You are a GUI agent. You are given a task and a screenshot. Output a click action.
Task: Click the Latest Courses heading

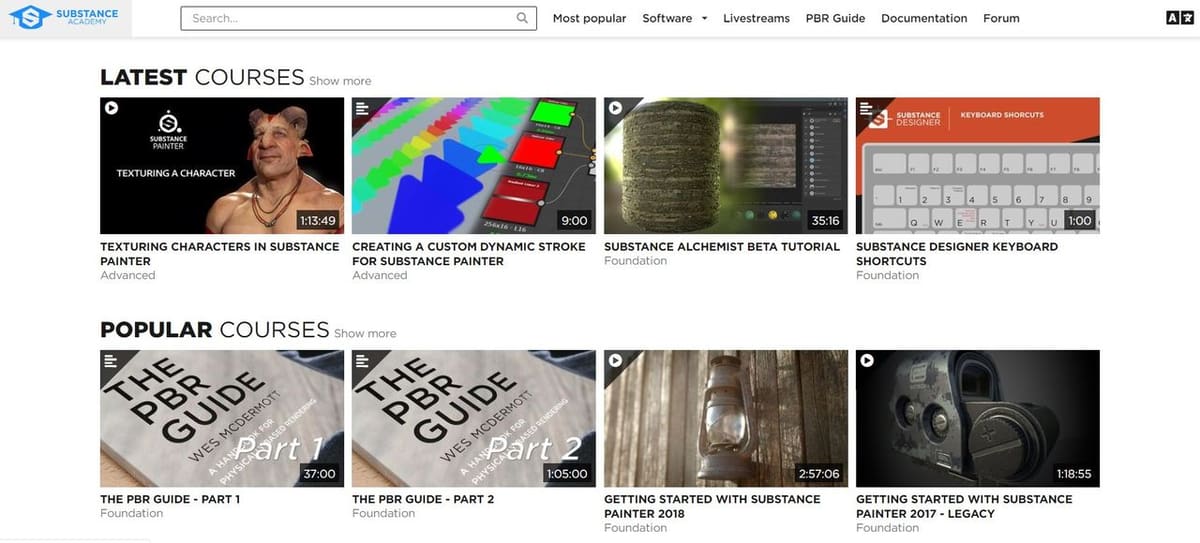pos(202,77)
